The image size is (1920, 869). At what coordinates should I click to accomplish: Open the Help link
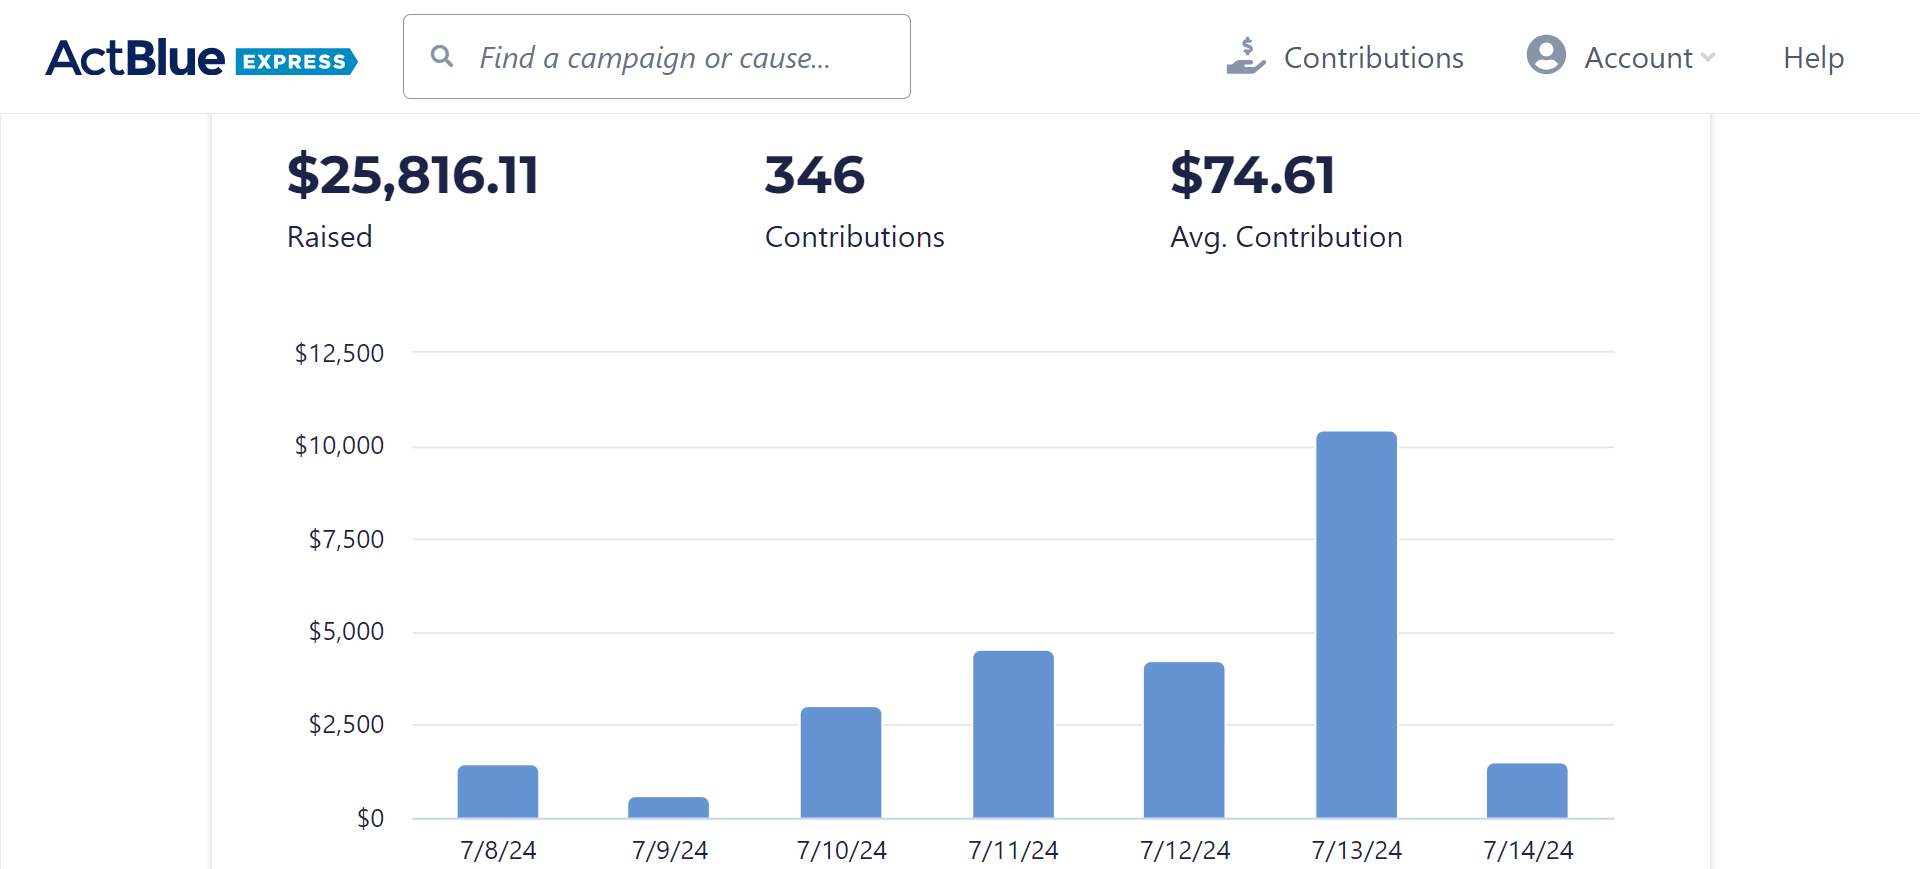[x=1813, y=58]
